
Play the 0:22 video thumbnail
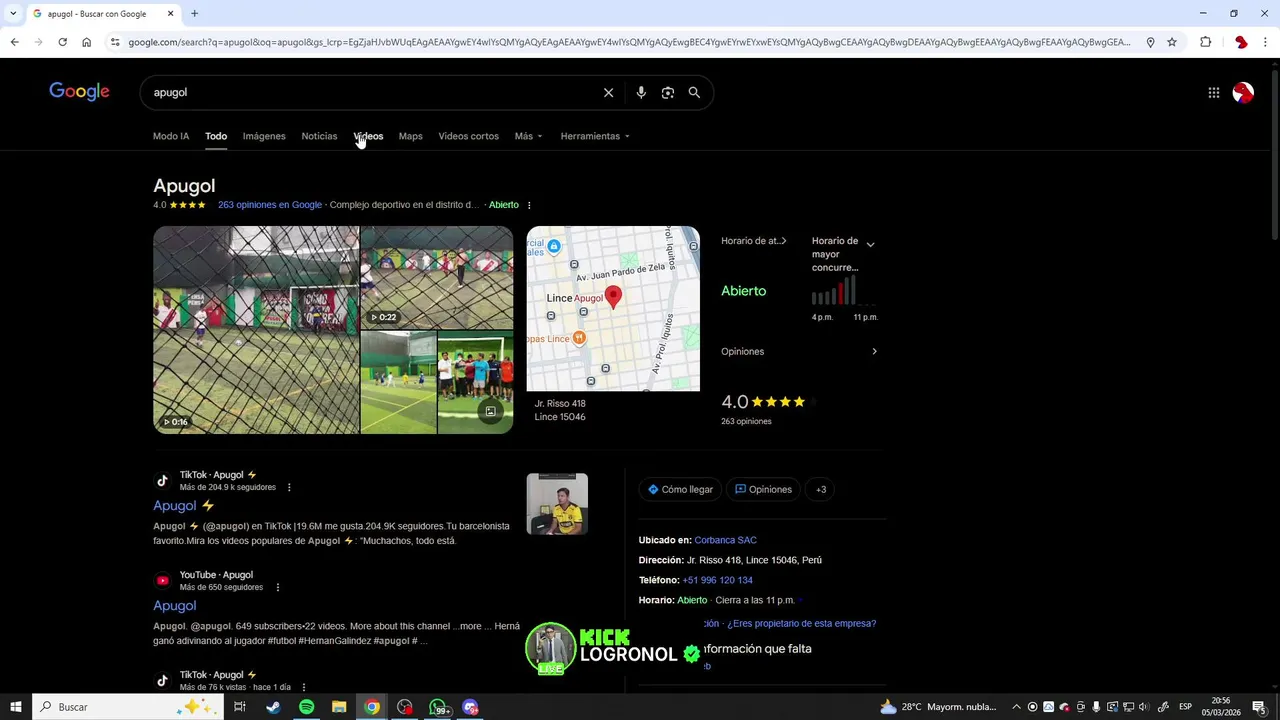click(437, 277)
